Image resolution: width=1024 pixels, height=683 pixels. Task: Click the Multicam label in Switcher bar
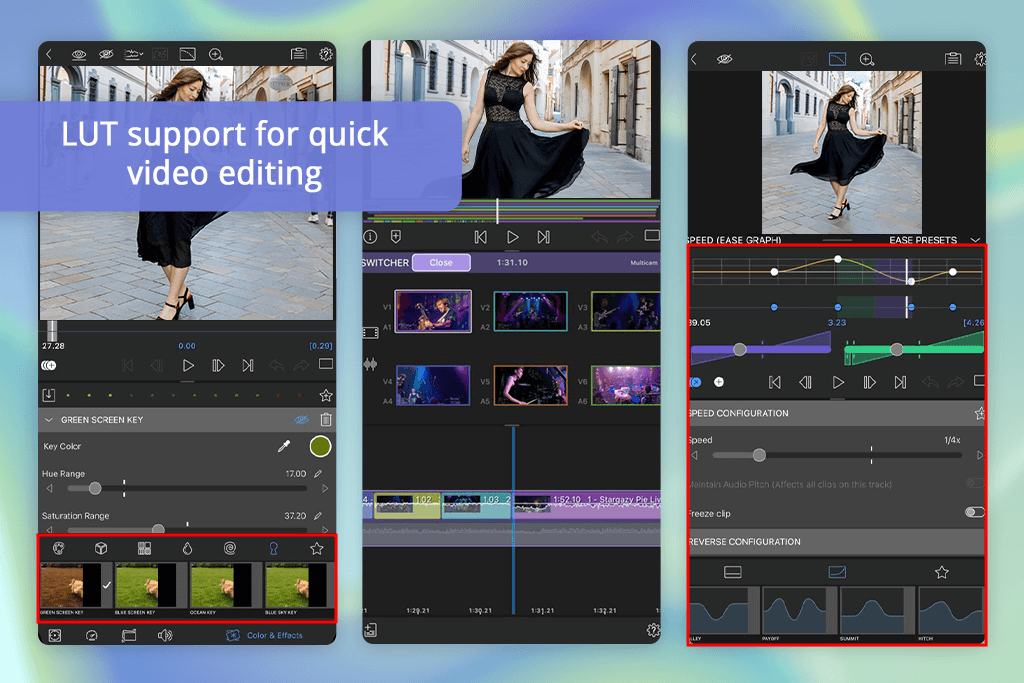click(x=644, y=262)
